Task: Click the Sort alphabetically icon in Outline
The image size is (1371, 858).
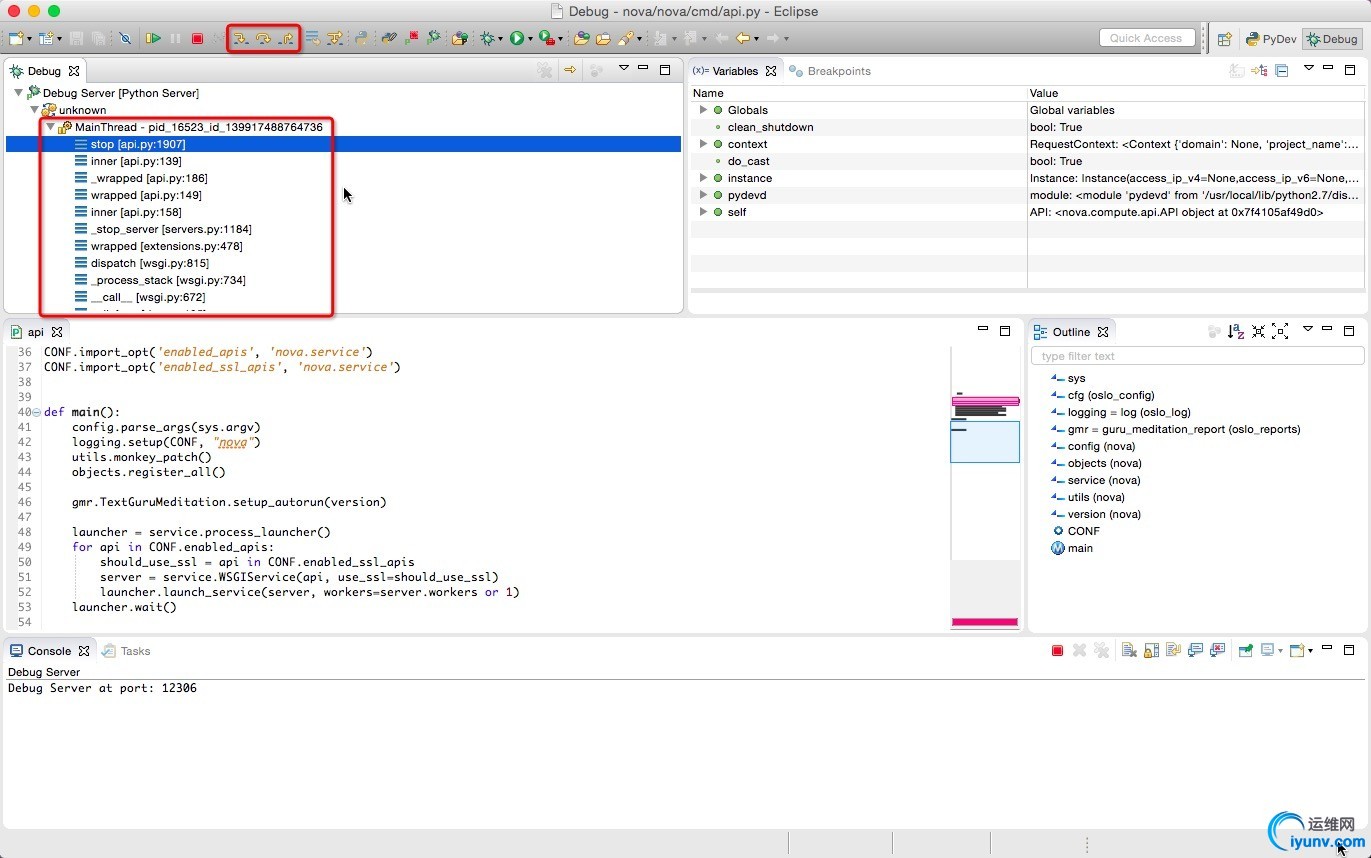Action: [1236, 332]
